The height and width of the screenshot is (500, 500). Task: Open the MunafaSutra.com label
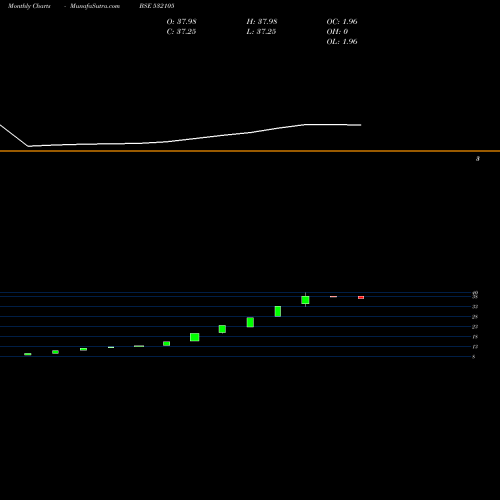pos(95,6)
